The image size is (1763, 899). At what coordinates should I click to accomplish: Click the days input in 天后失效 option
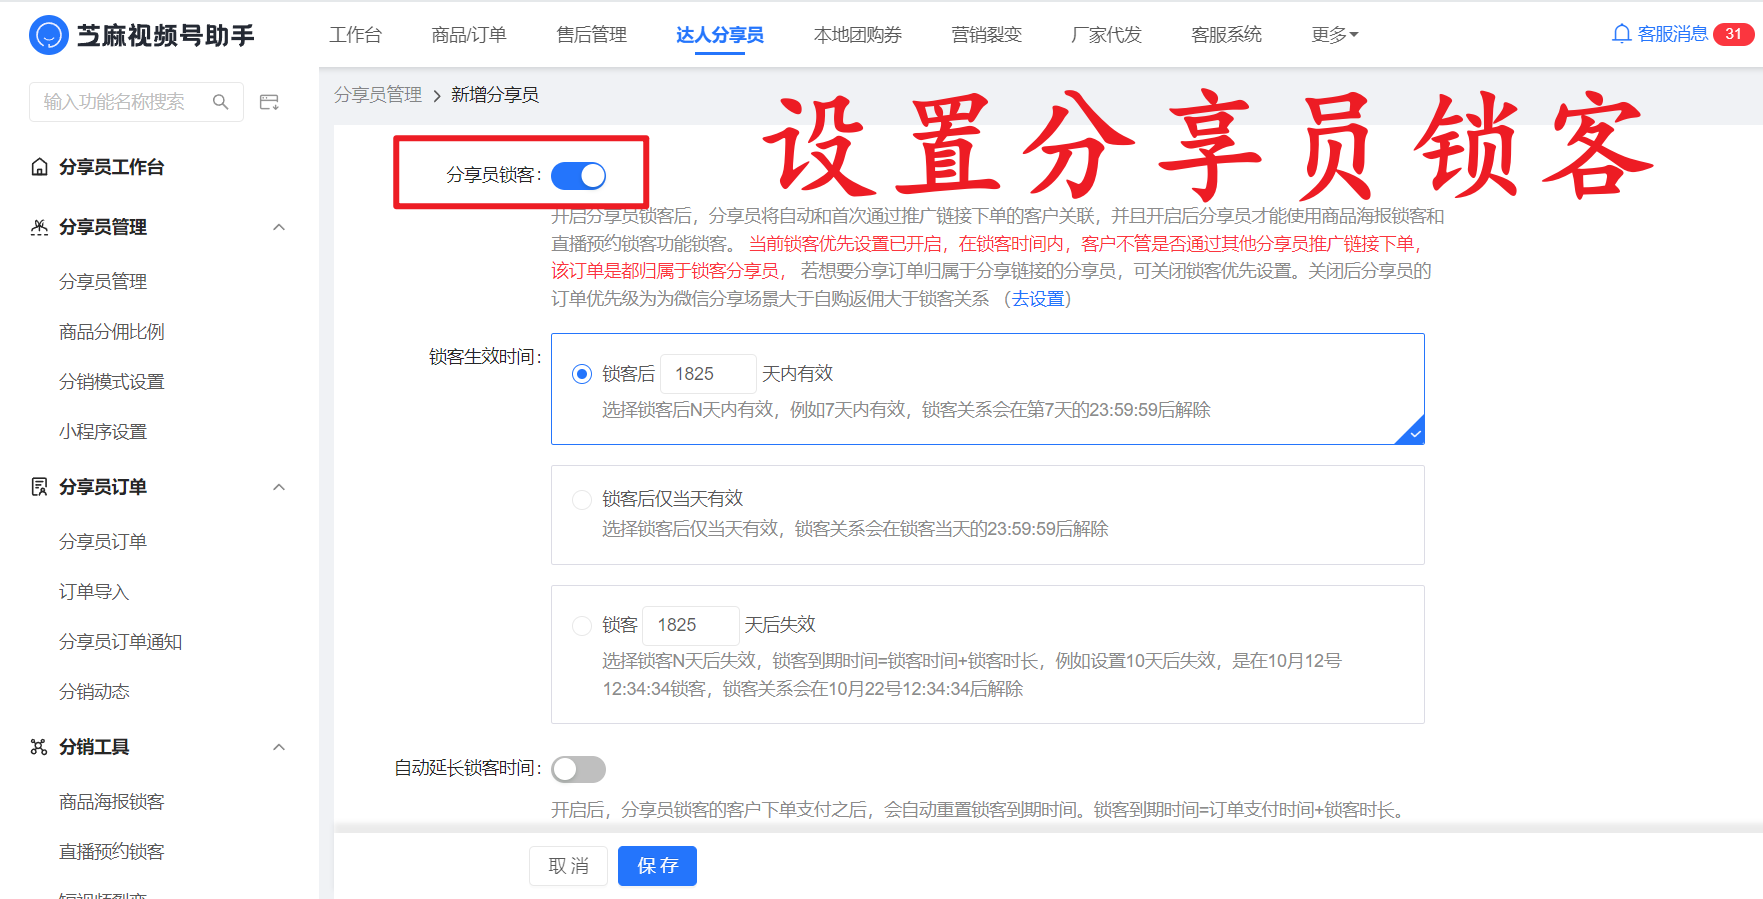[690, 625]
